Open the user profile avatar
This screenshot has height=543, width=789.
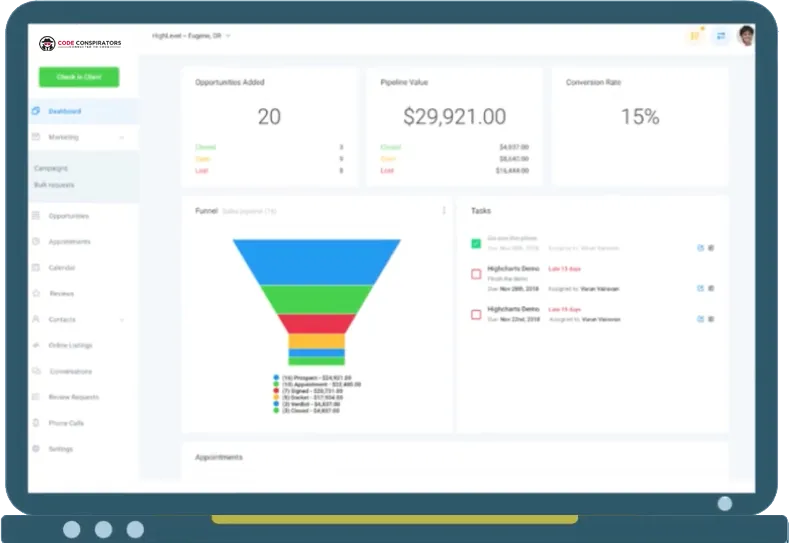(746, 36)
